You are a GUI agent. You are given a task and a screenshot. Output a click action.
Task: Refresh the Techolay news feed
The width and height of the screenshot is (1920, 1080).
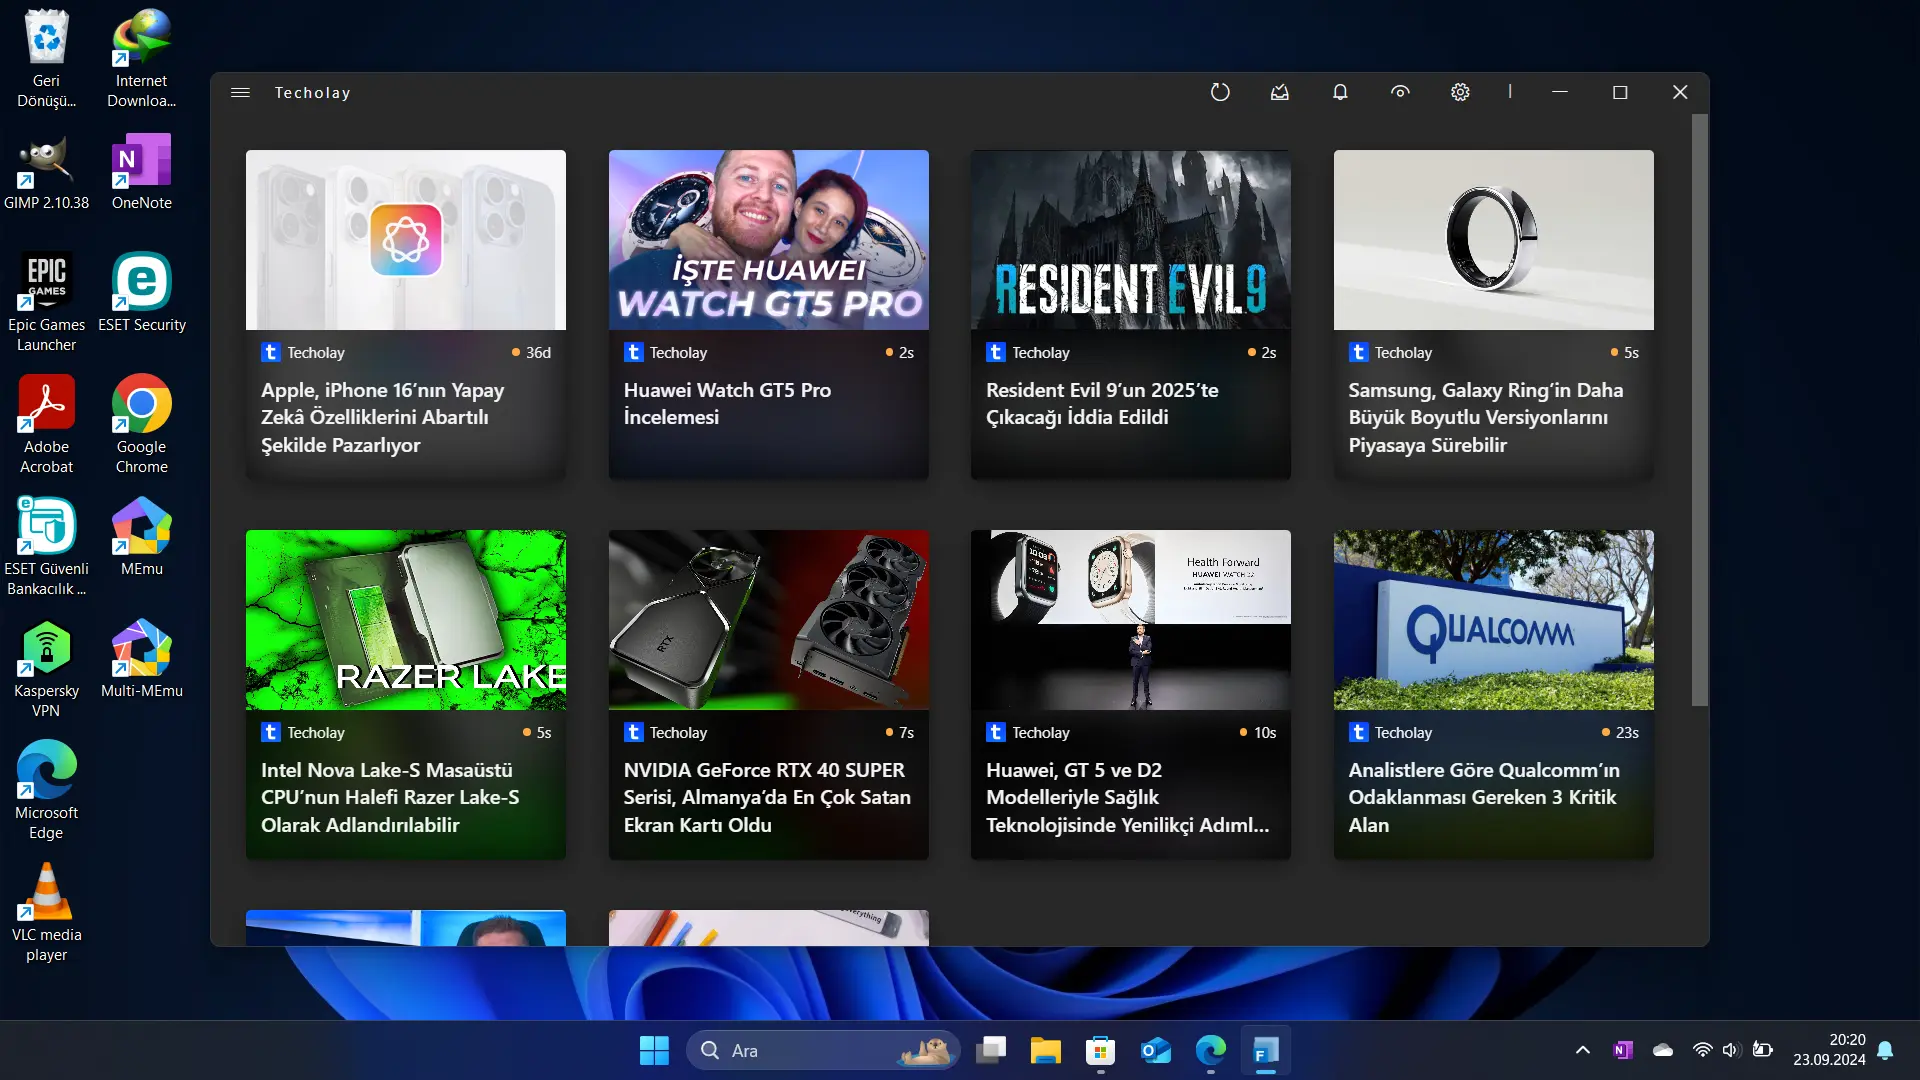coord(1220,92)
